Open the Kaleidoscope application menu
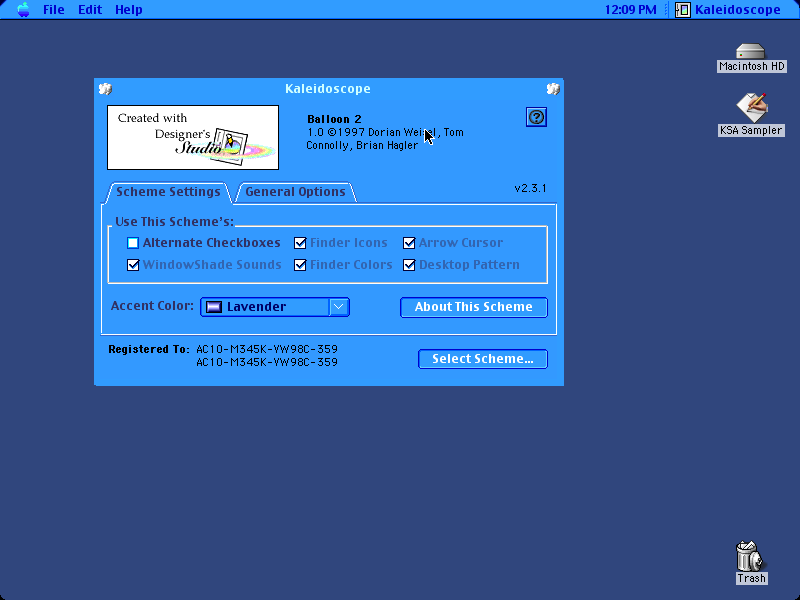 click(x=728, y=10)
